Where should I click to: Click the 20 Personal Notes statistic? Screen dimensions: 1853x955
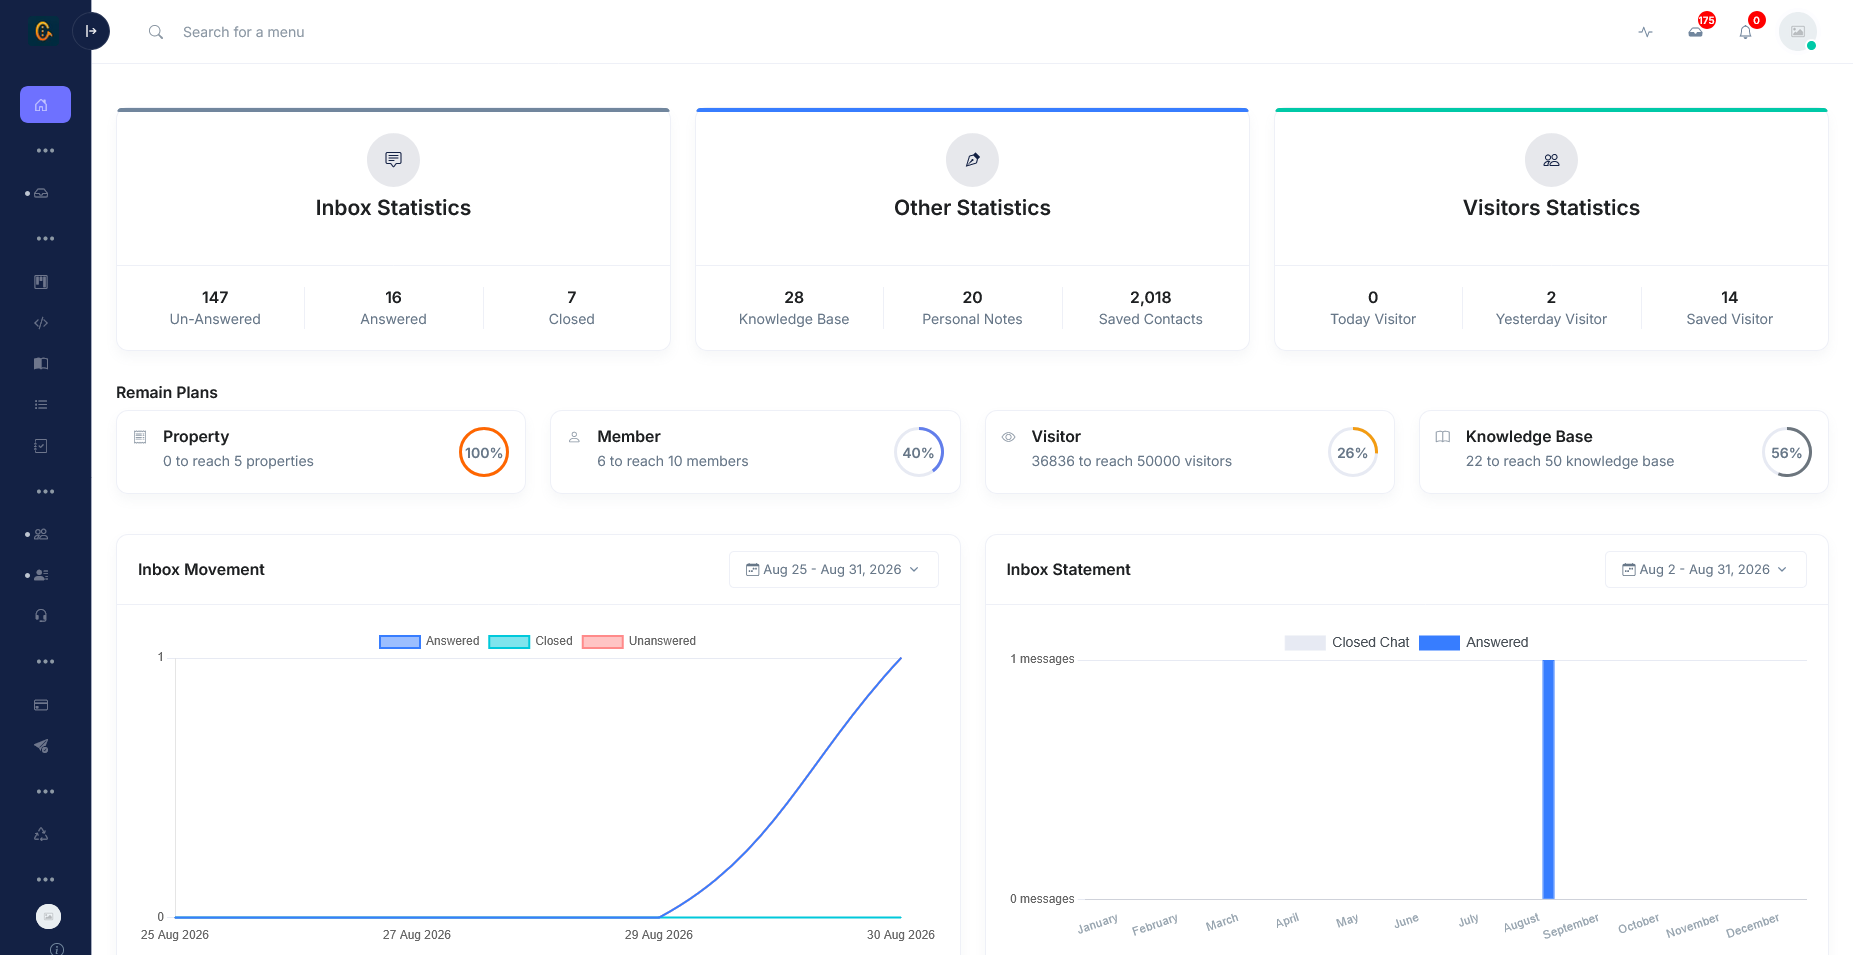[x=973, y=308]
